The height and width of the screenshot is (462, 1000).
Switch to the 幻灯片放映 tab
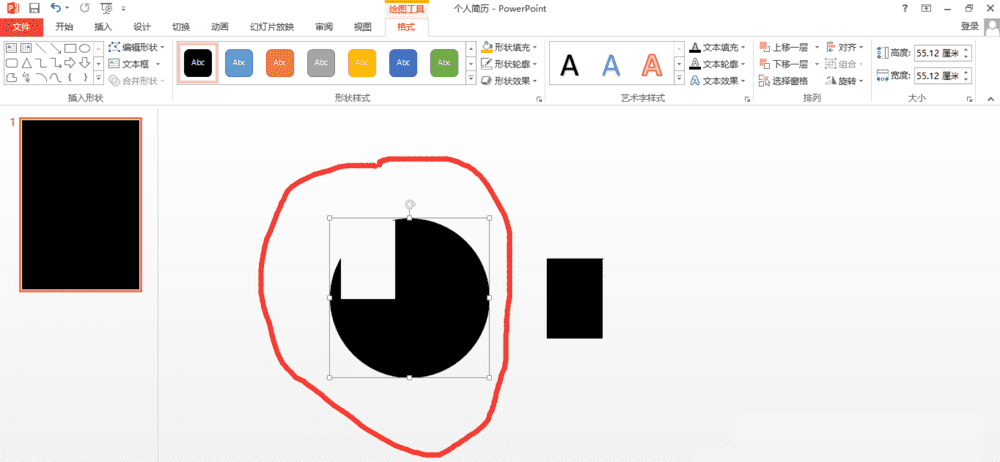pos(272,27)
